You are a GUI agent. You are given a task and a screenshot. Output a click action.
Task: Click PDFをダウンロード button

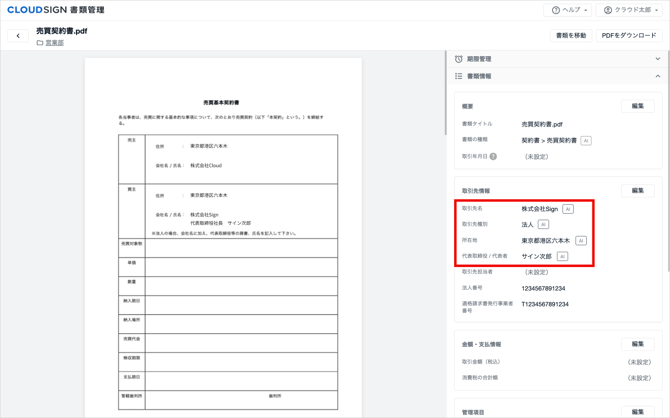[629, 35]
